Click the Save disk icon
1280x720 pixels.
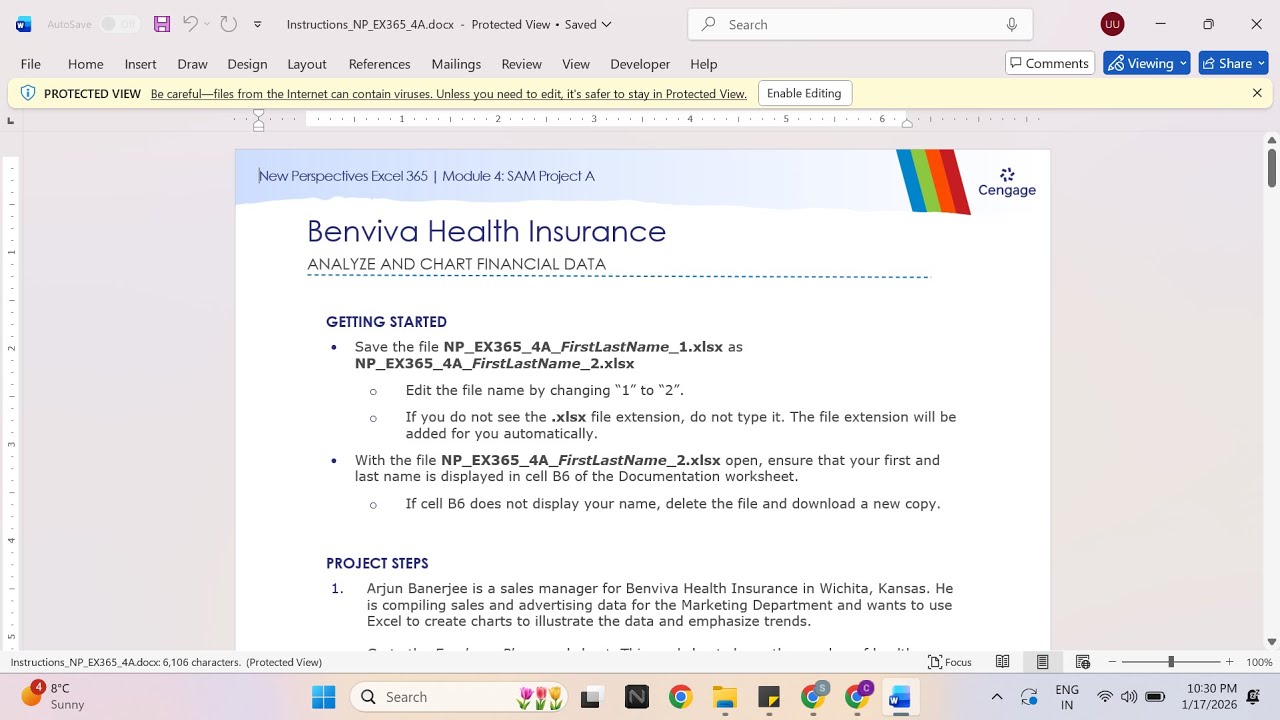[162, 24]
